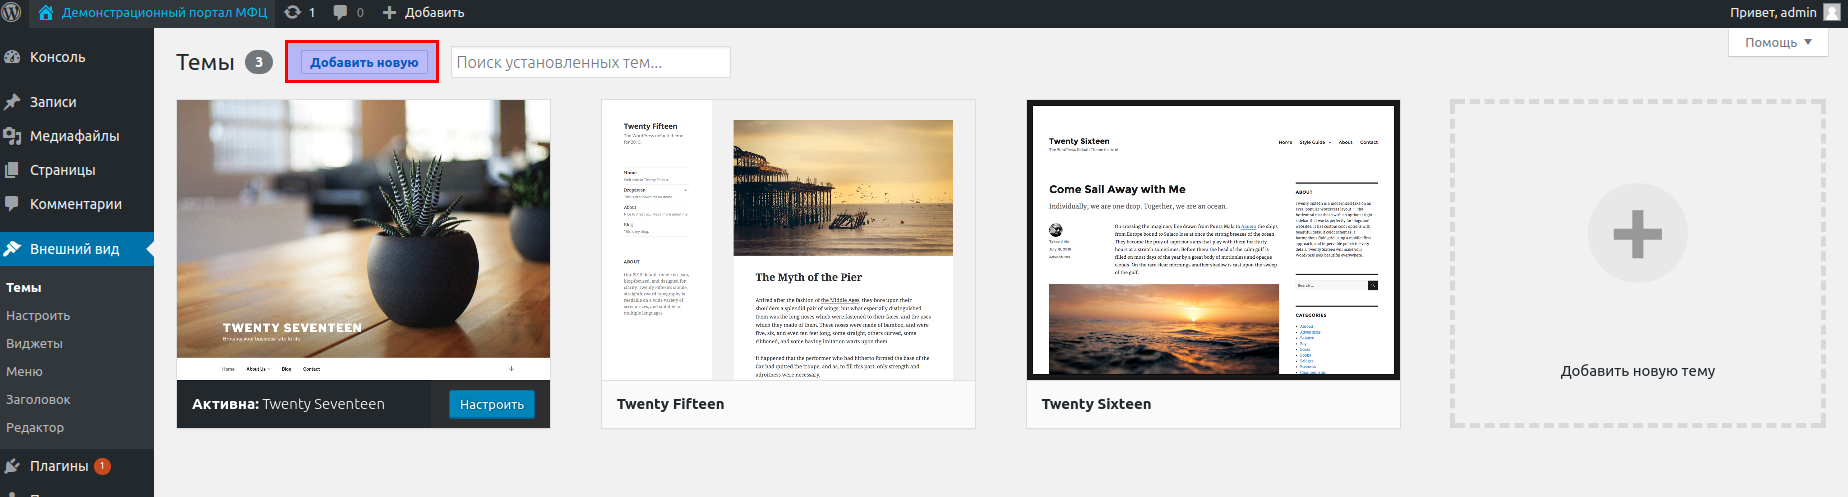Open the site home icon in admin bar

pyautogui.click(x=46, y=12)
